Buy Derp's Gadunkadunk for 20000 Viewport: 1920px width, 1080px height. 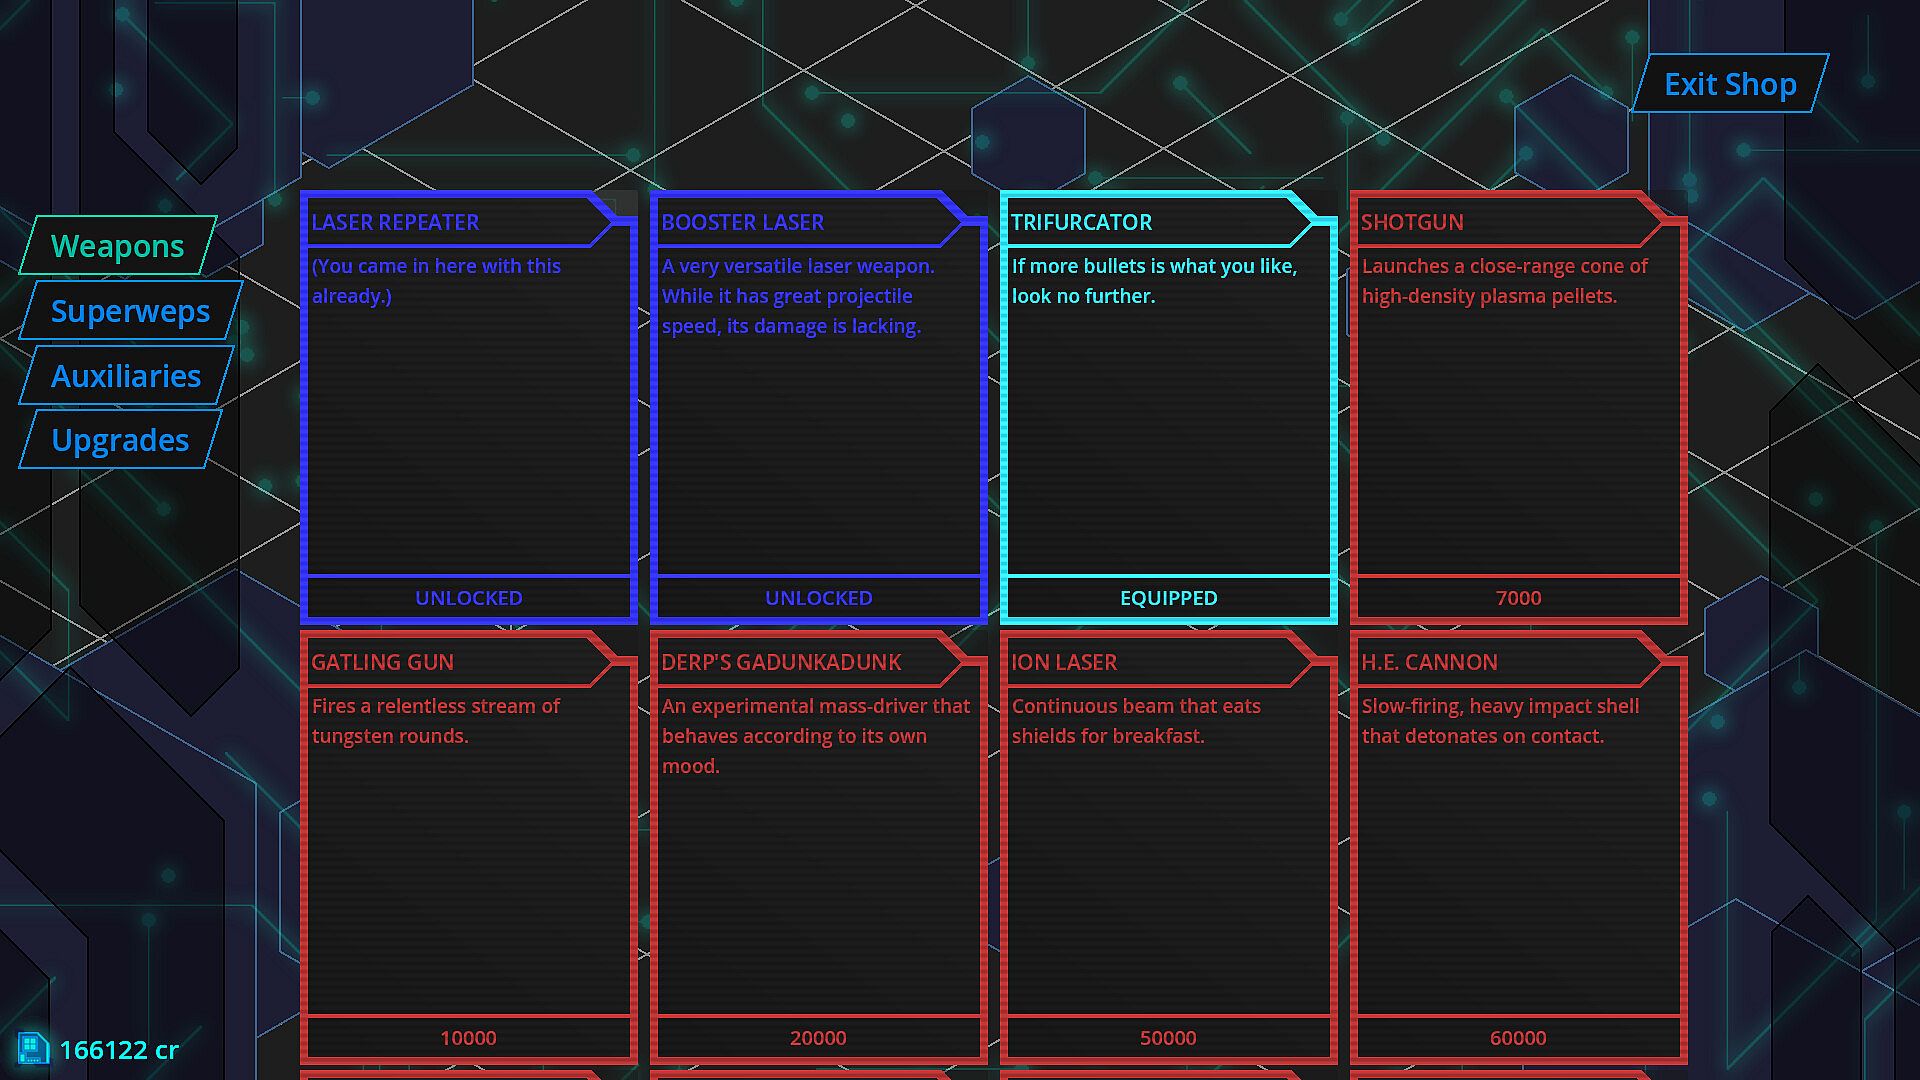(x=818, y=1038)
